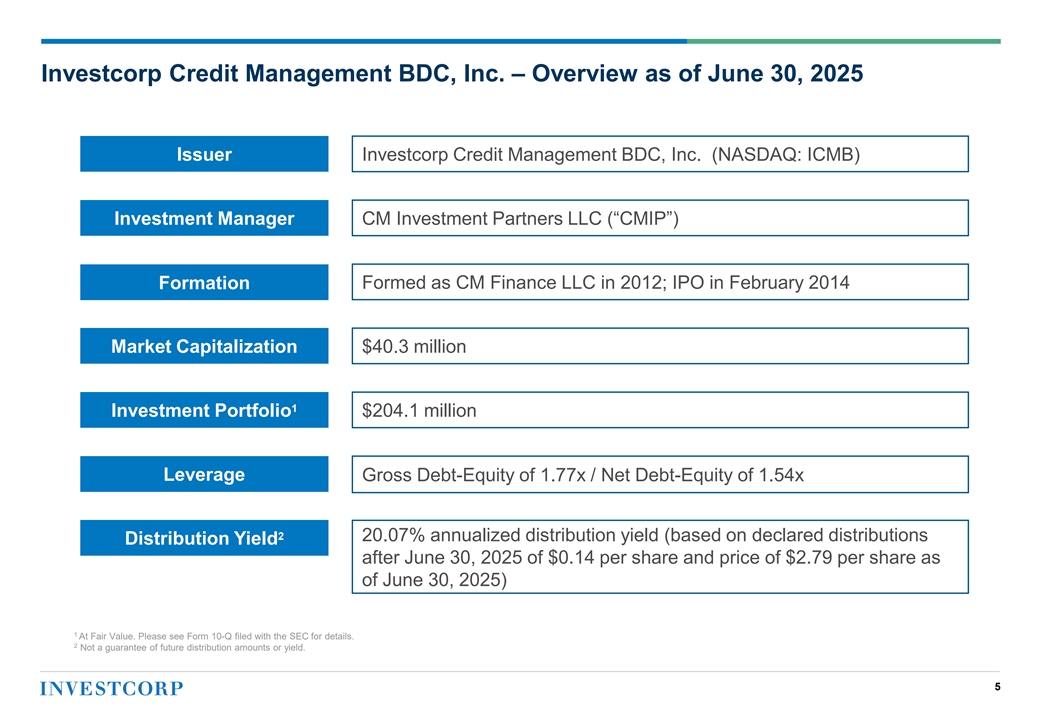The image size is (1040, 720).
Task: Select footnote 1 about Fair Value
Action: (214, 636)
